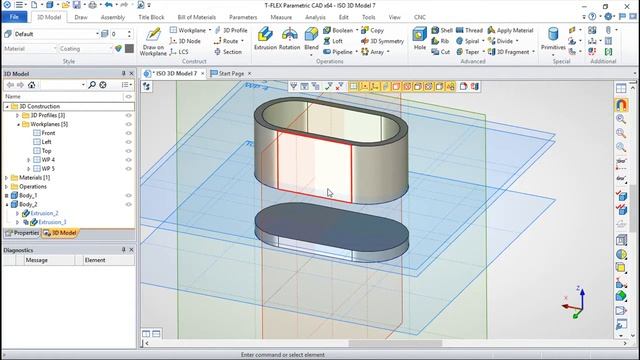Screen dimensions: 640x360
Task: Close the ISO 3D Model 7 tab
Action: (202, 73)
